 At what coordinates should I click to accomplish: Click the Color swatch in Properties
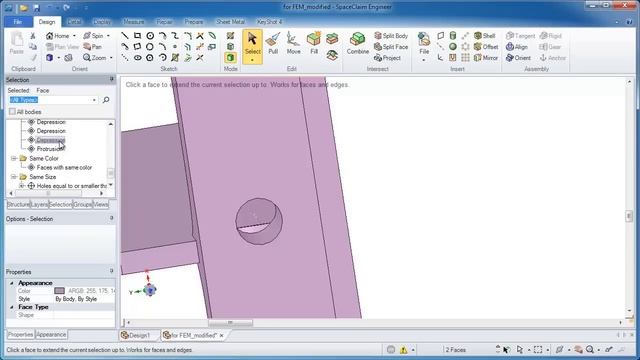(60, 291)
